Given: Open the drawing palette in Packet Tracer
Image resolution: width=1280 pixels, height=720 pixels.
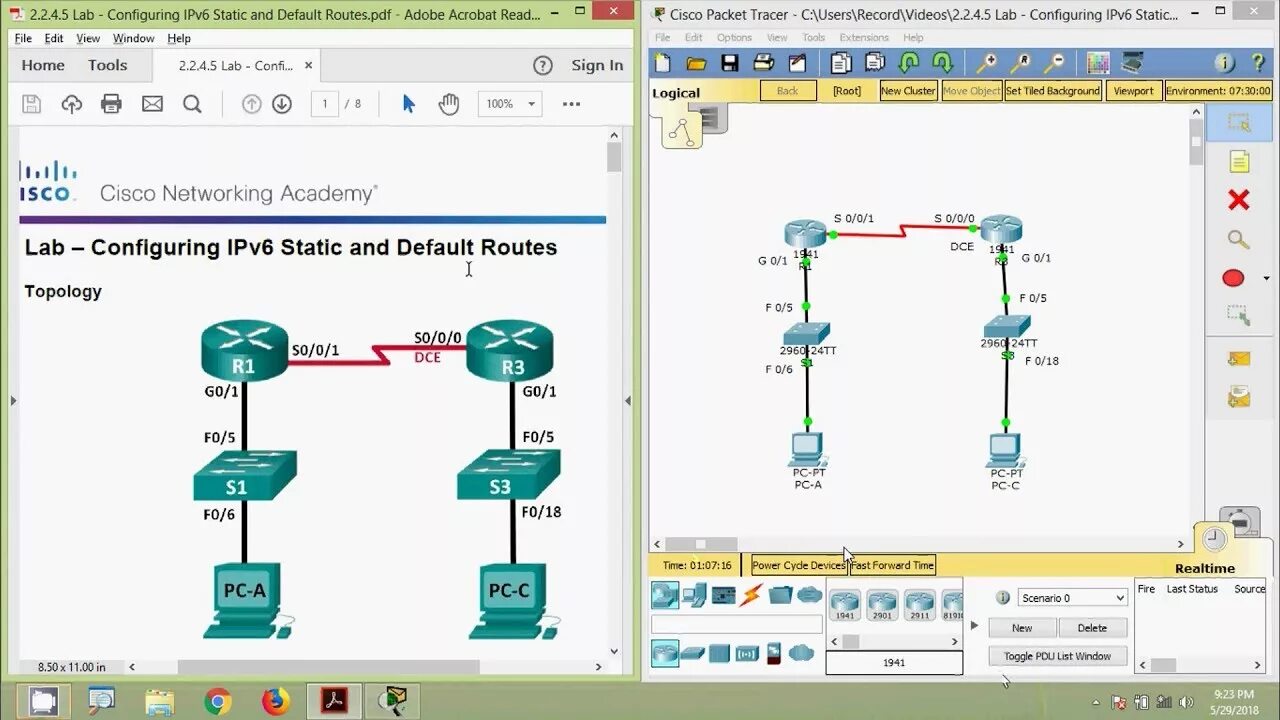Looking at the screenshot, I should [1098, 63].
